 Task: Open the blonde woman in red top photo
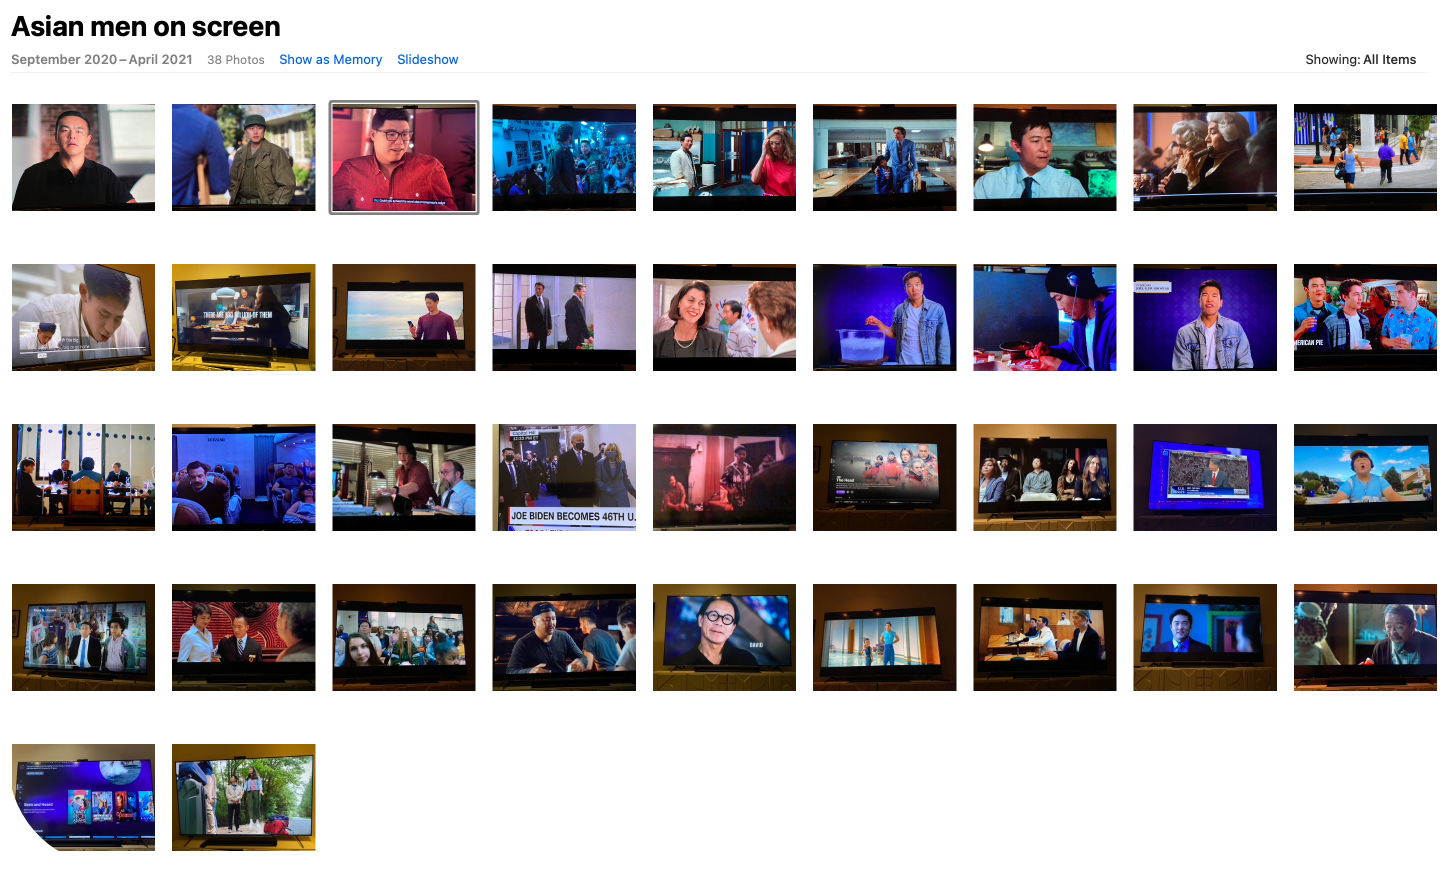tap(724, 157)
